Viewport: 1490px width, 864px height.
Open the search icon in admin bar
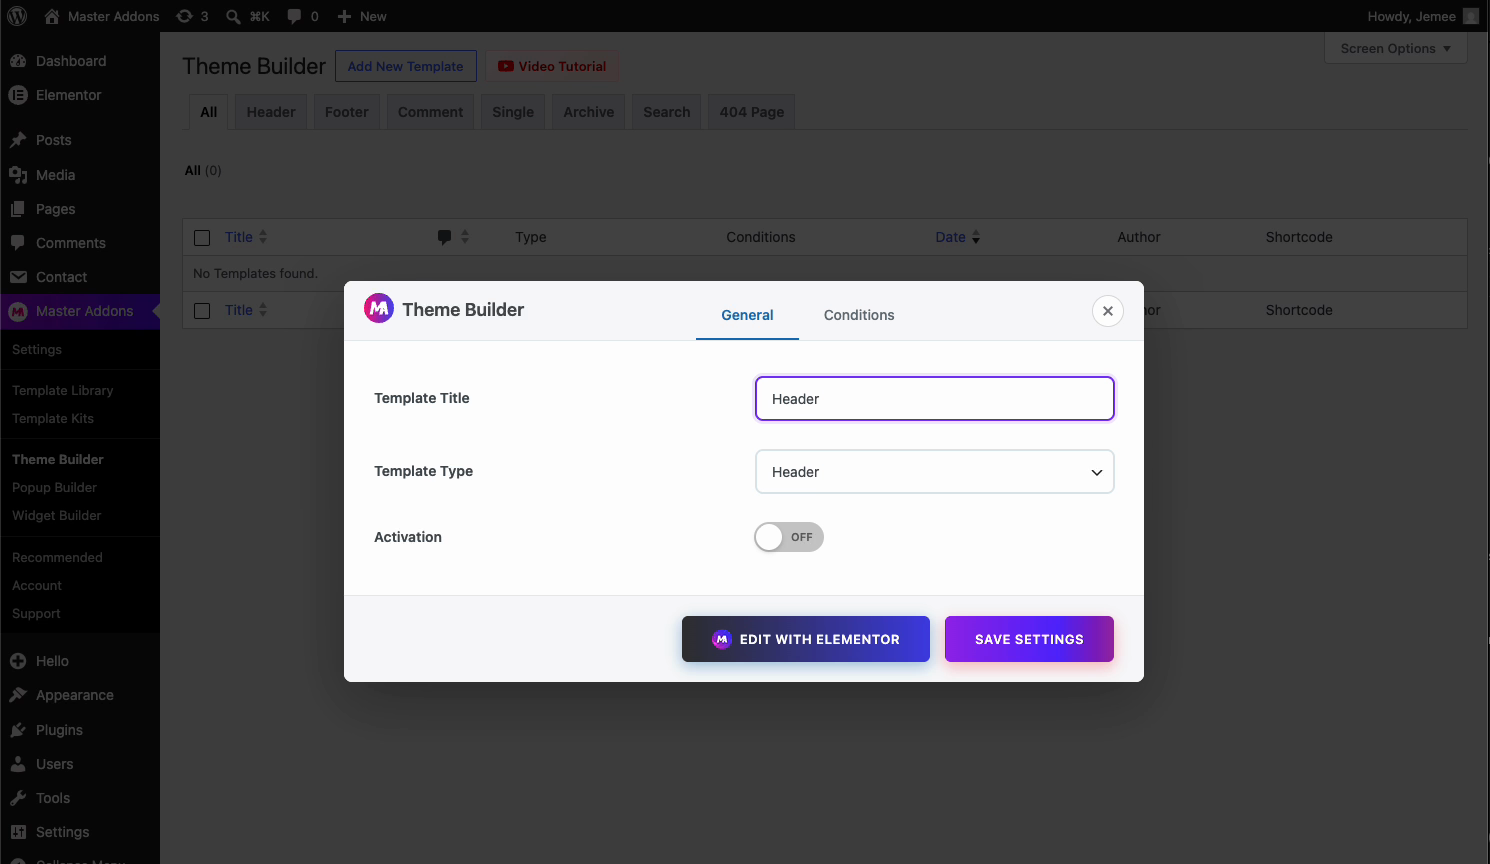pyautogui.click(x=233, y=16)
